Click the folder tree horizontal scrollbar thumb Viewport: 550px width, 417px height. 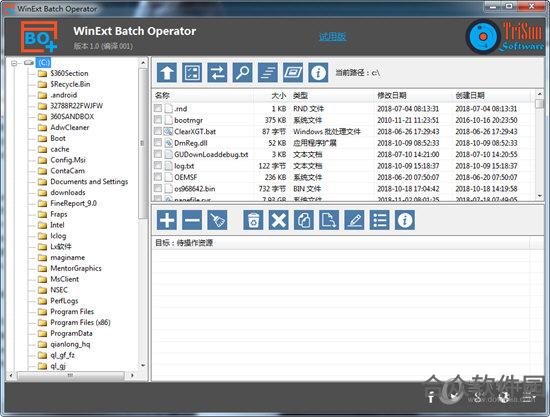click(x=71, y=375)
